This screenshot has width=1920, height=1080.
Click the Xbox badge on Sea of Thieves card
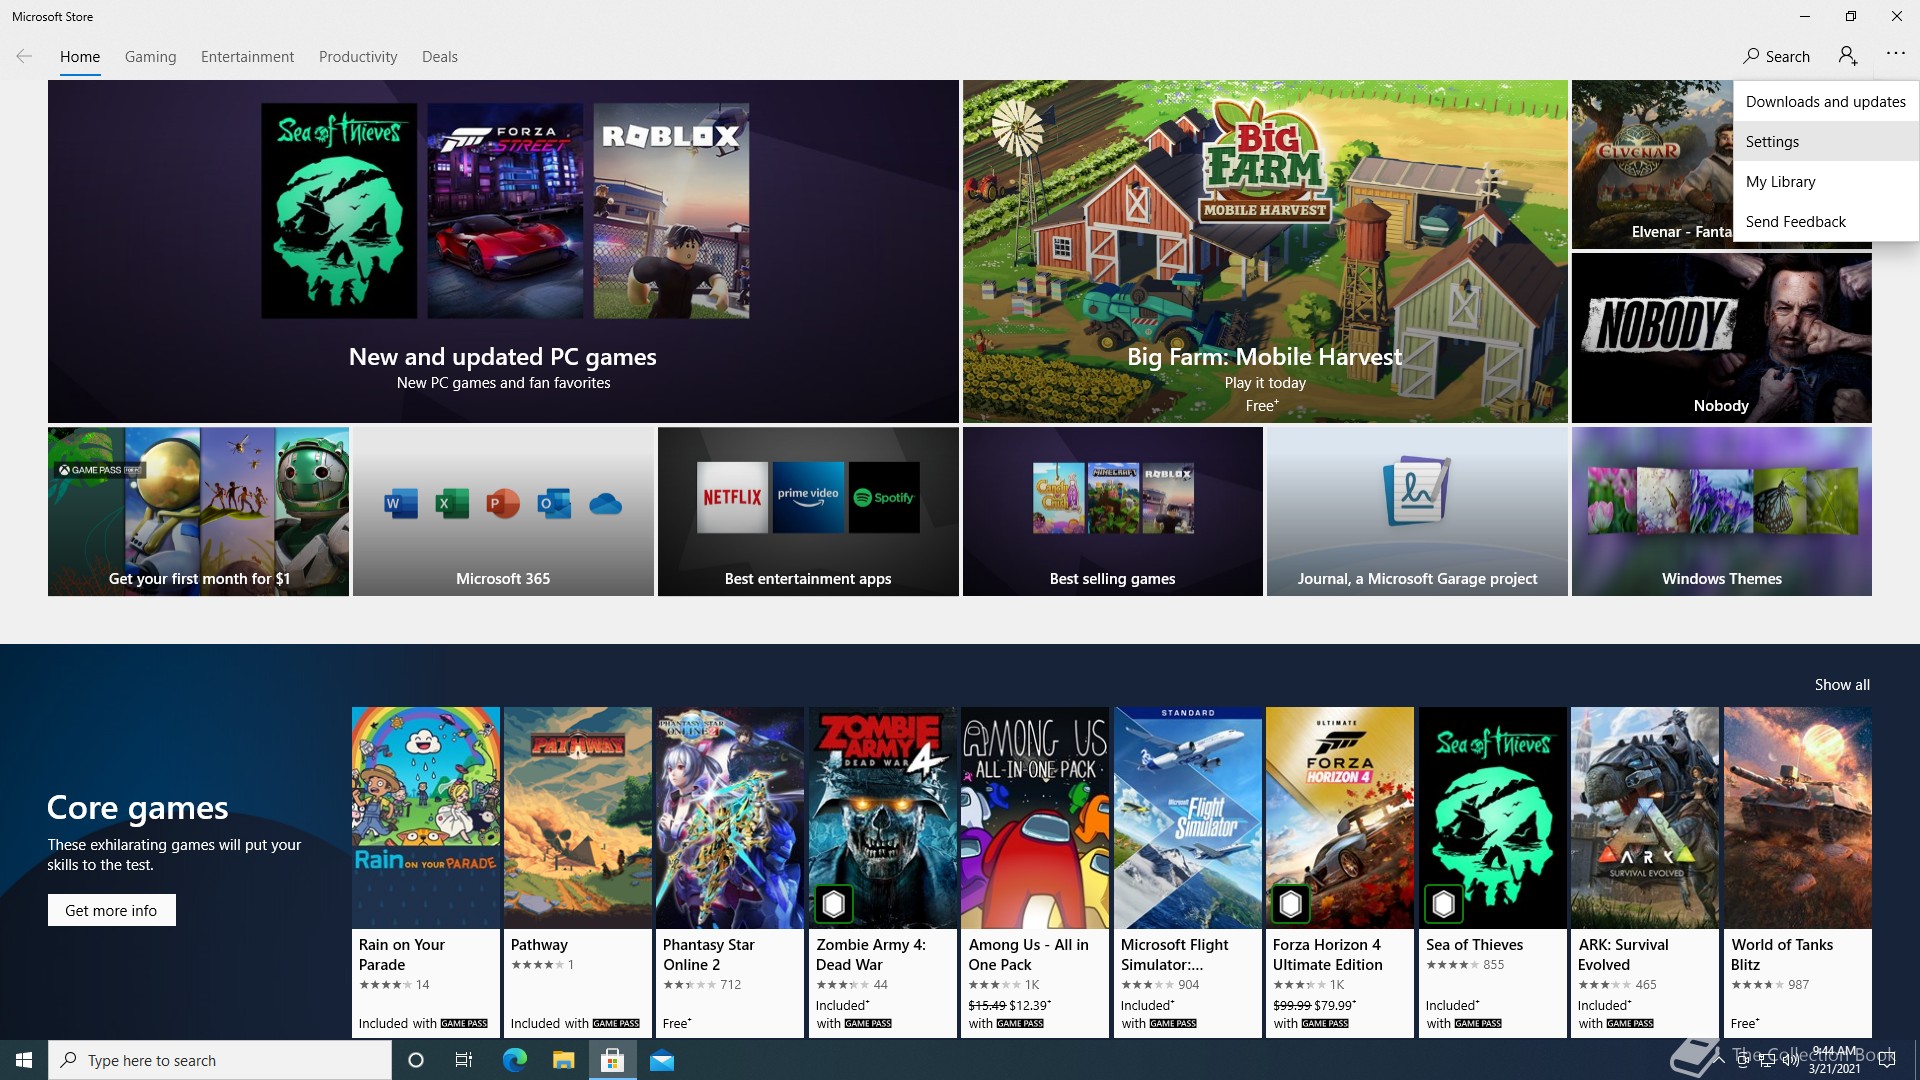(x=1443, y=904)
